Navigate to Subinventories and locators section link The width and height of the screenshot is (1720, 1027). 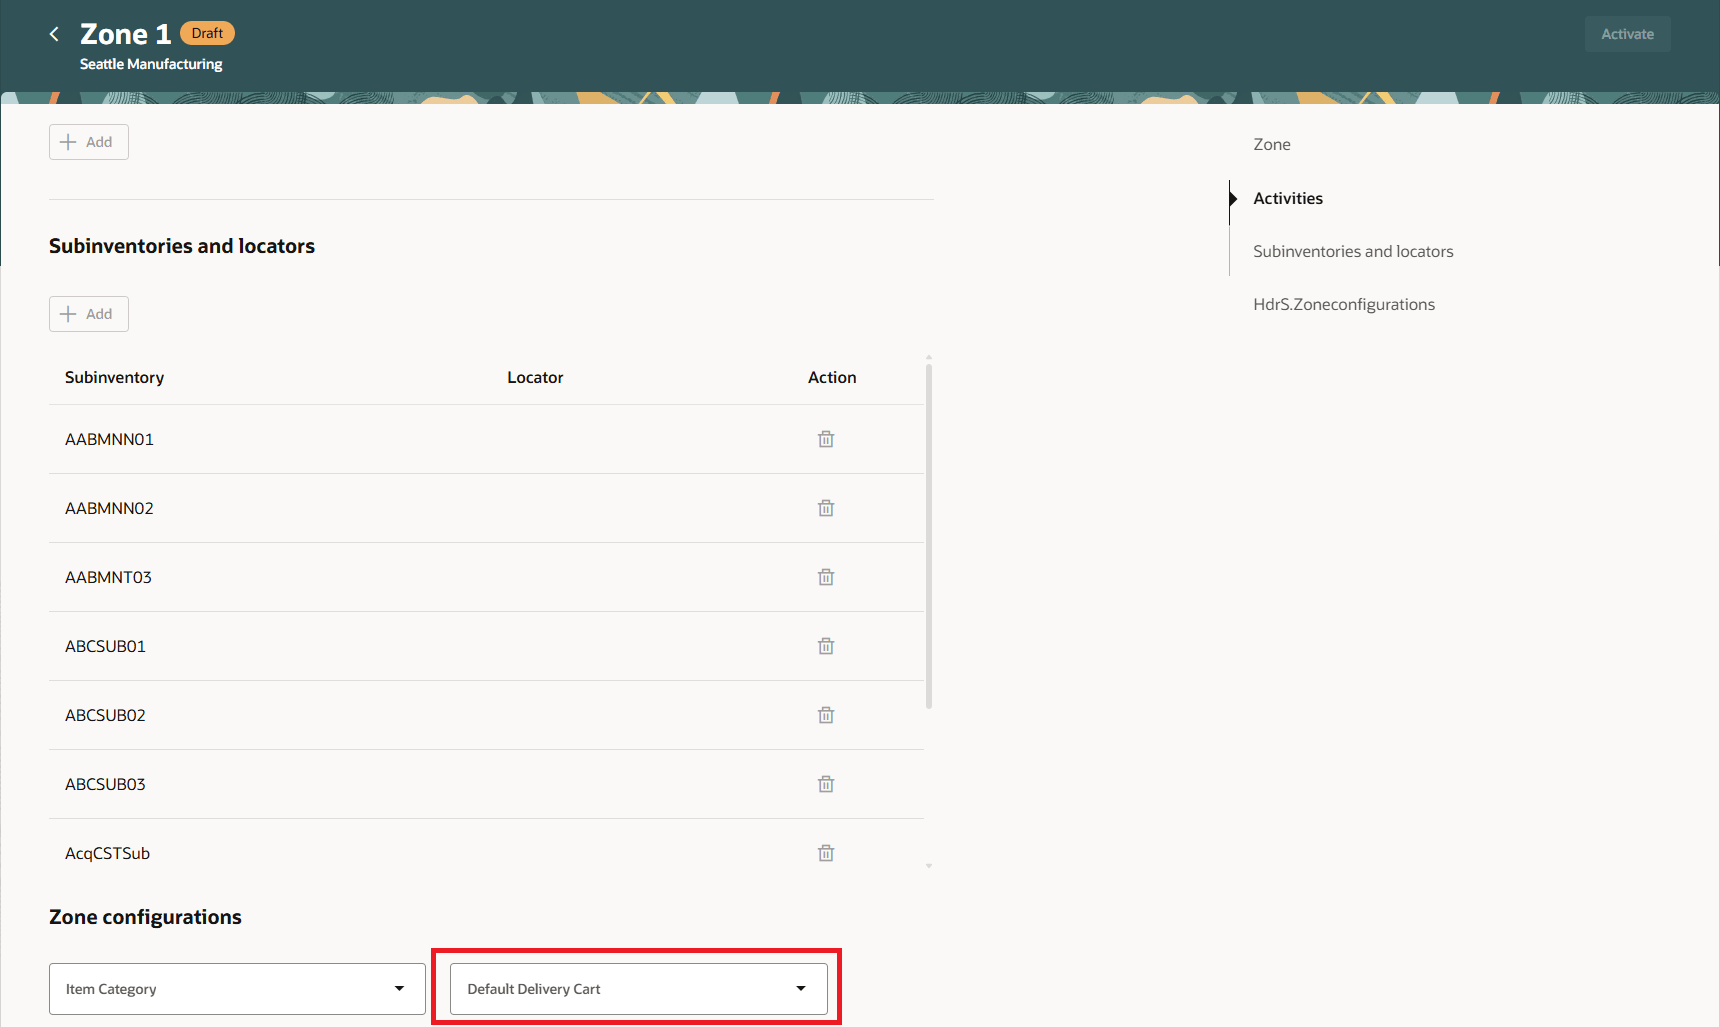tap(1353, 251)
